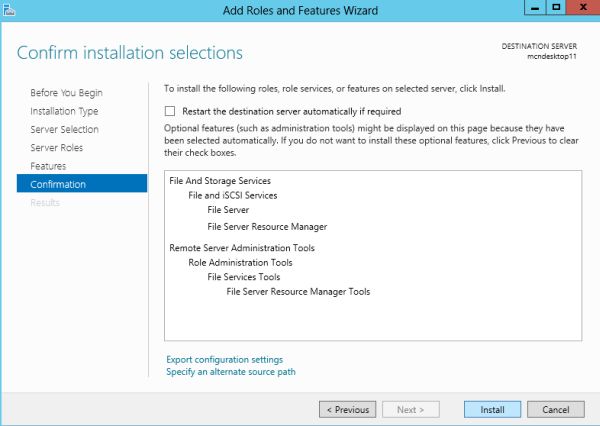
Task: Select File Server Resource Manager Tools item
Action: tap(298, 291)
